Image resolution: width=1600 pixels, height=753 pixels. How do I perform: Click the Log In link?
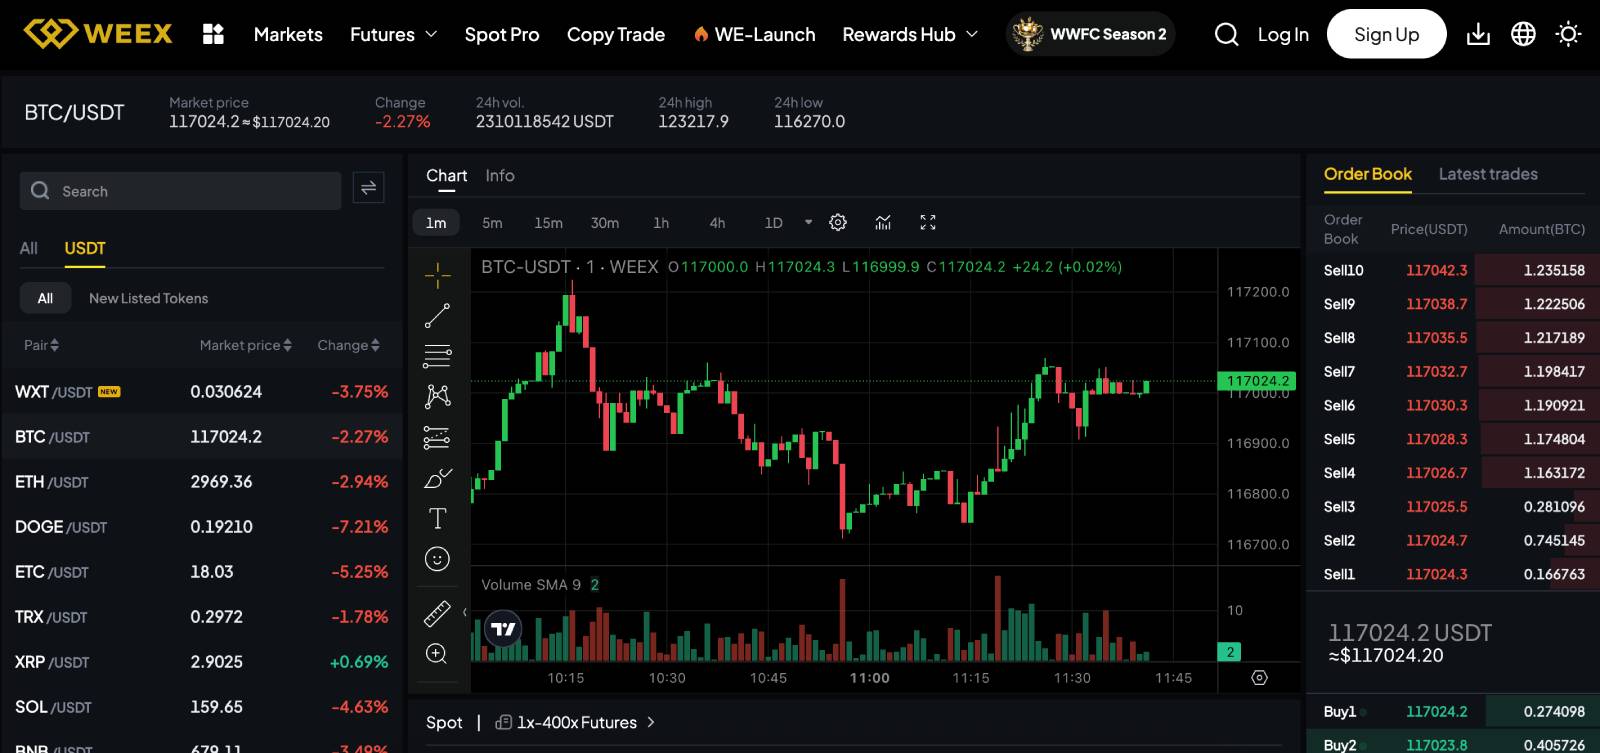pyautogui.click(x=1283, y=34)
